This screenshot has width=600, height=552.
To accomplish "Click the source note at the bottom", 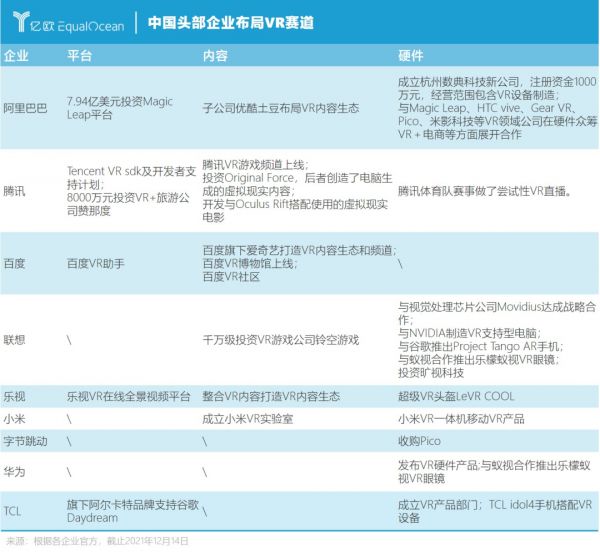I will [97, 540].
